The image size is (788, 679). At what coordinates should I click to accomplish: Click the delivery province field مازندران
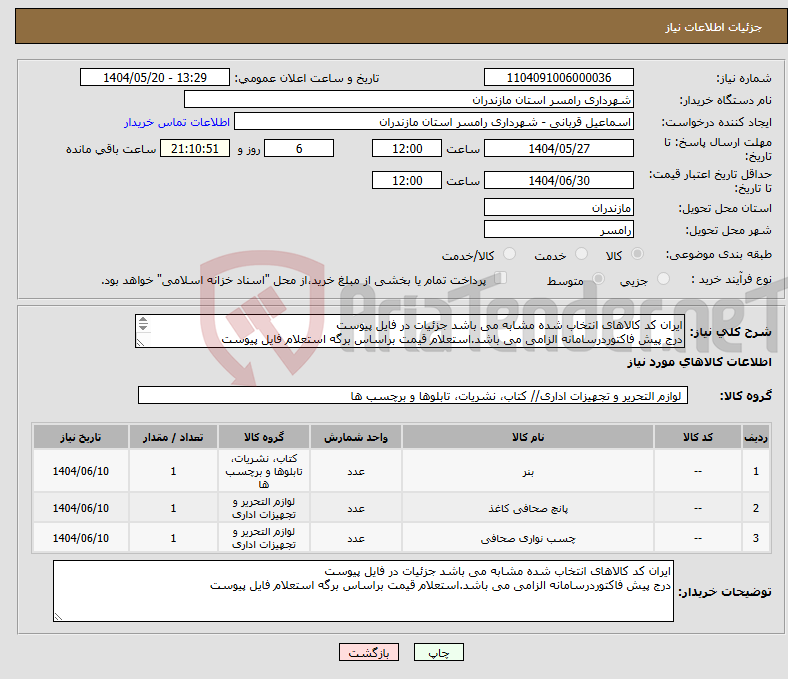tap(559, 207)
